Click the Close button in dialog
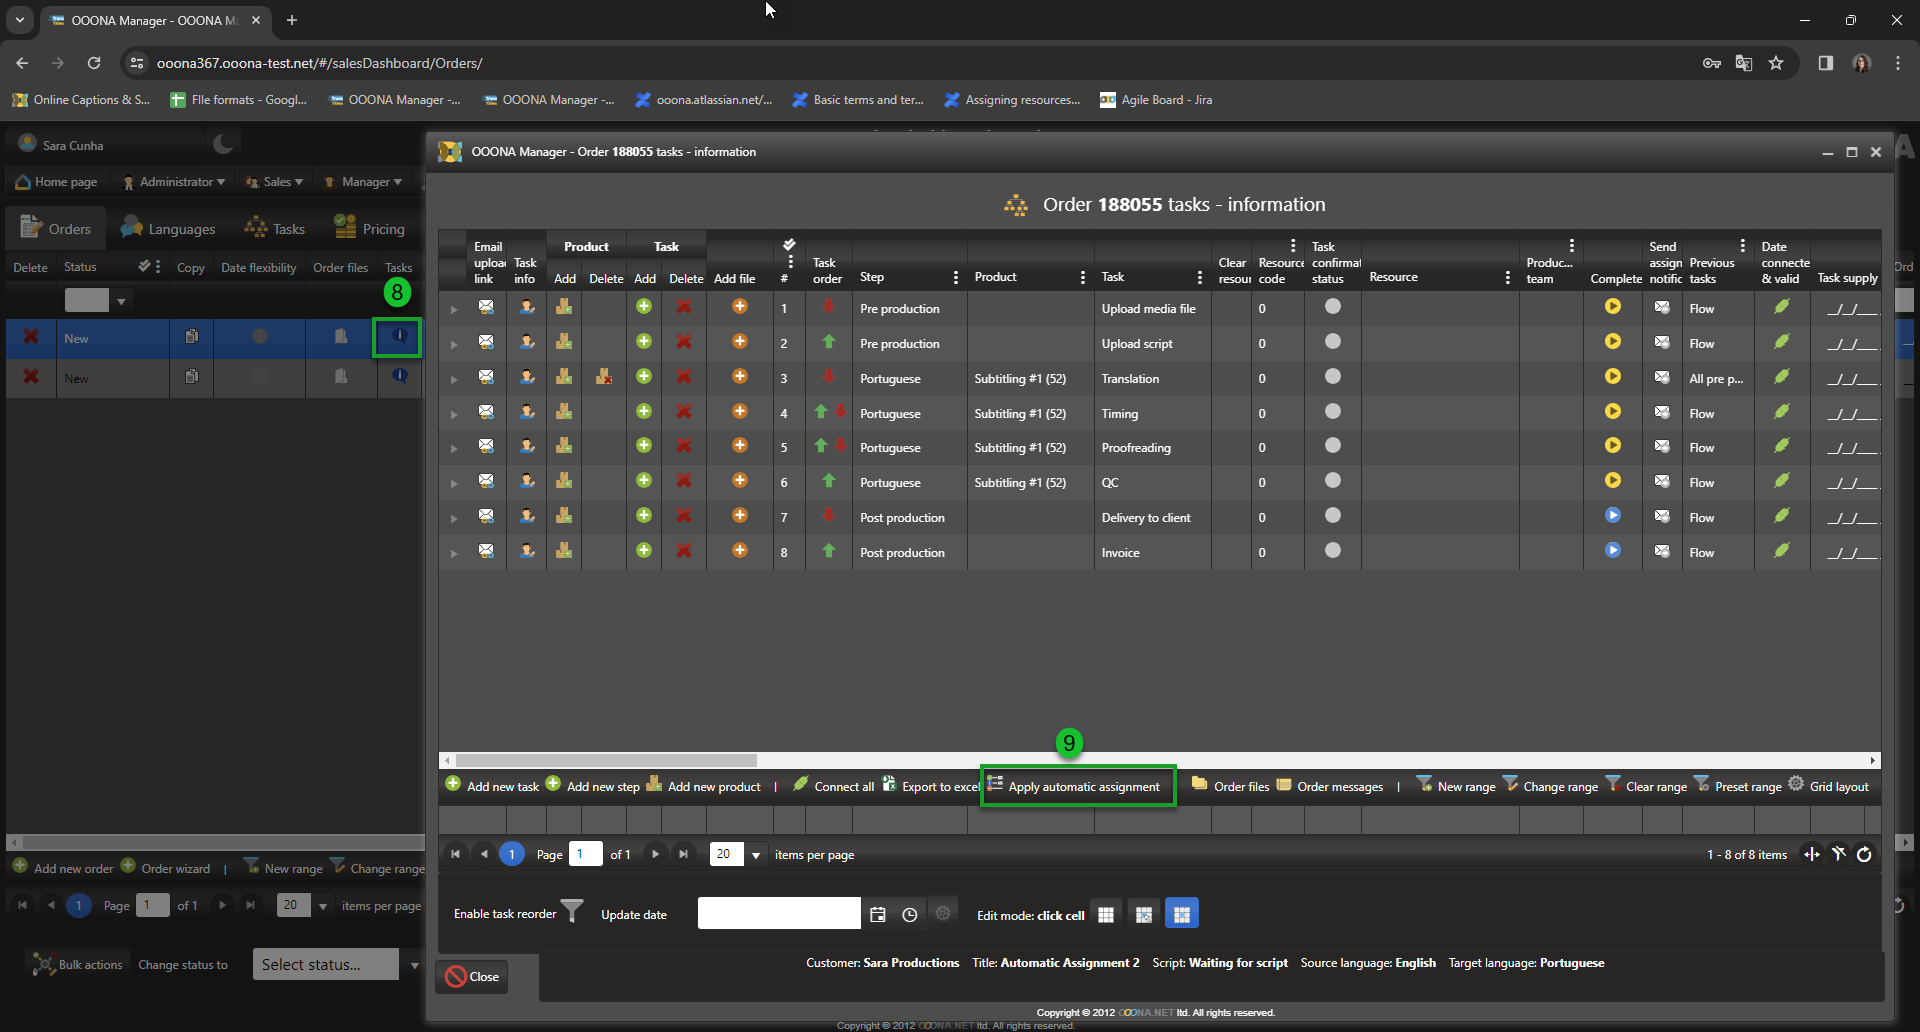The height and width of the screenshot is (1032, 1920). tap(472, 976)
